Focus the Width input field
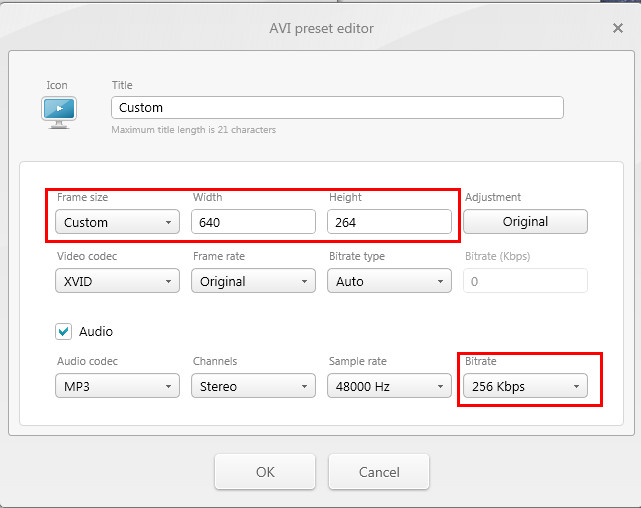Image resolution: width=641 pixels, height=508 pixels. coord(253,222)
